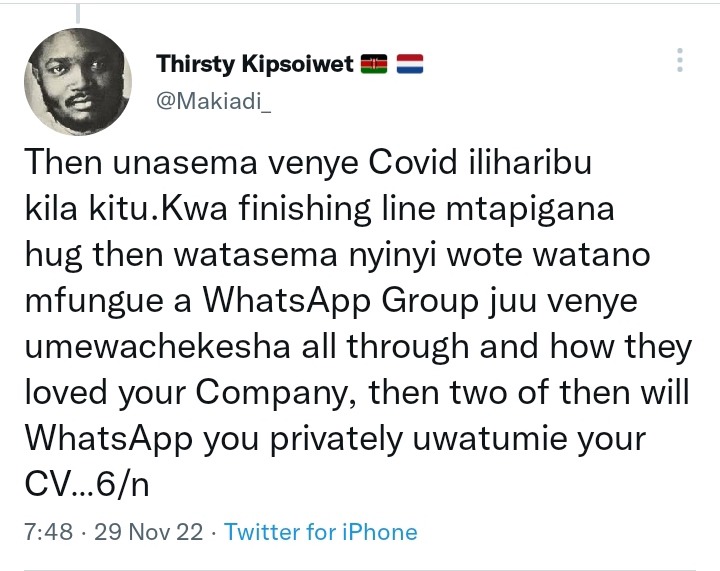Click the WhatsApp Group phrase in tweet
The image size is (720, 571).
[341, 300]
